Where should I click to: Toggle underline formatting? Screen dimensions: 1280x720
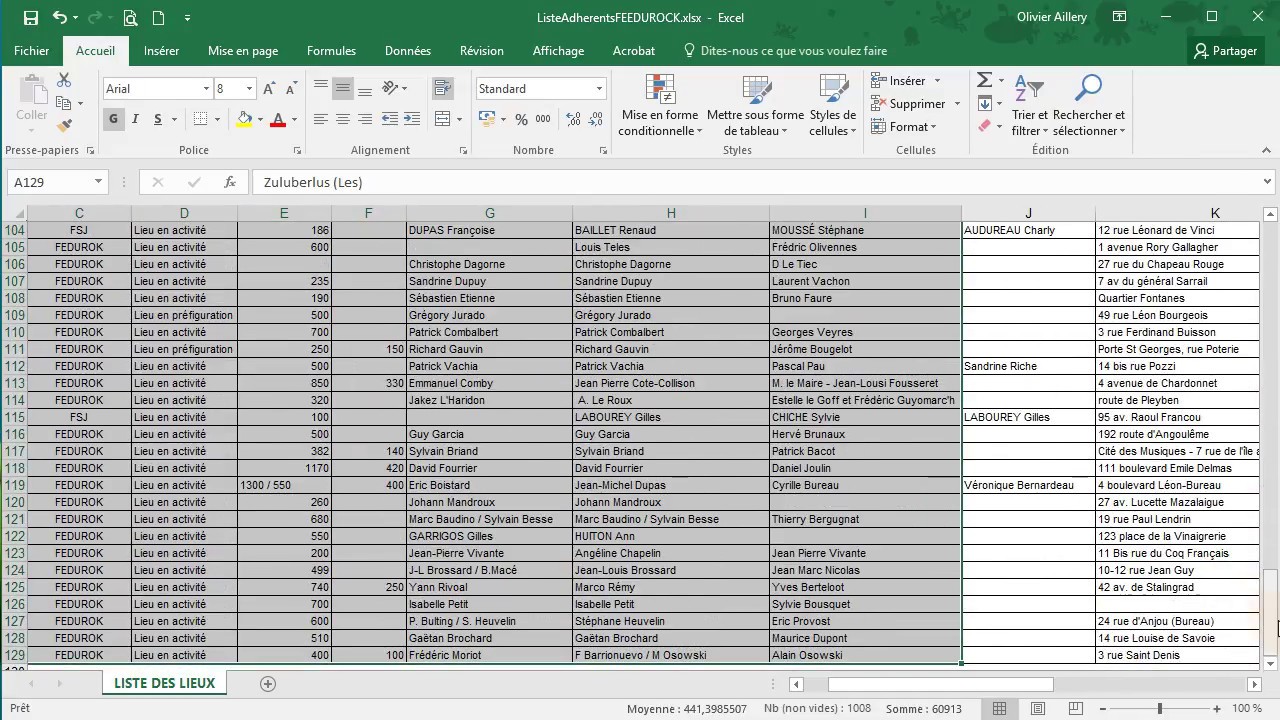(x=158, y=119)
